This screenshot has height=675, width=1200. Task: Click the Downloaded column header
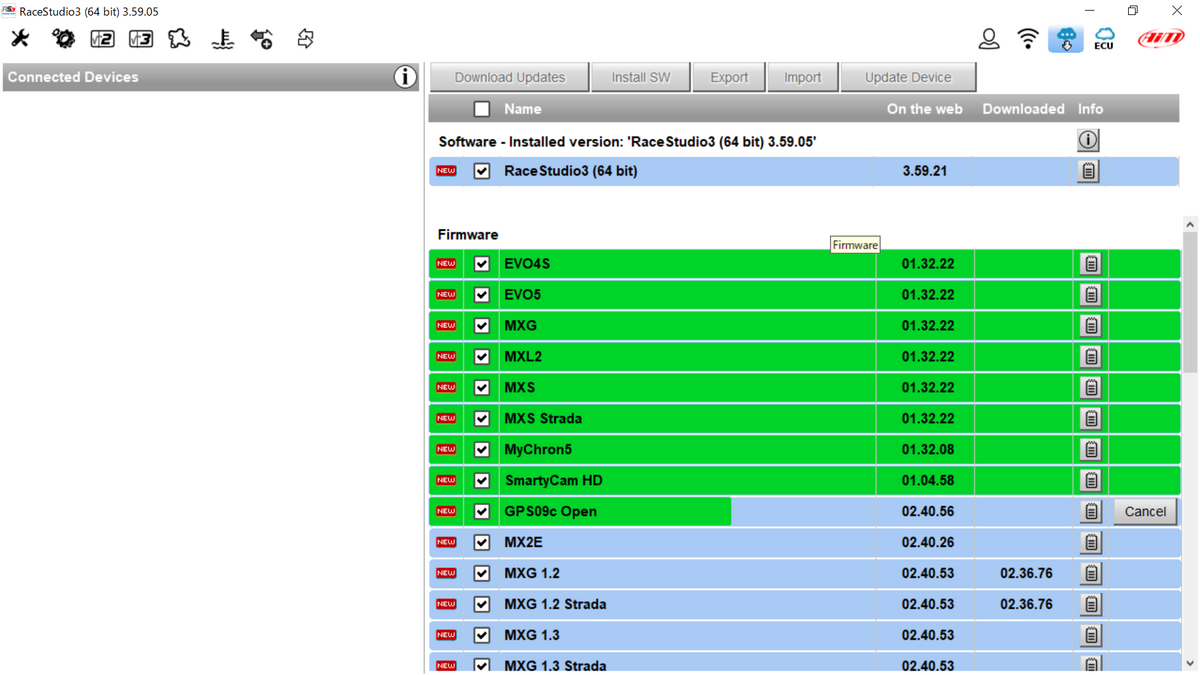(1023, 109)
